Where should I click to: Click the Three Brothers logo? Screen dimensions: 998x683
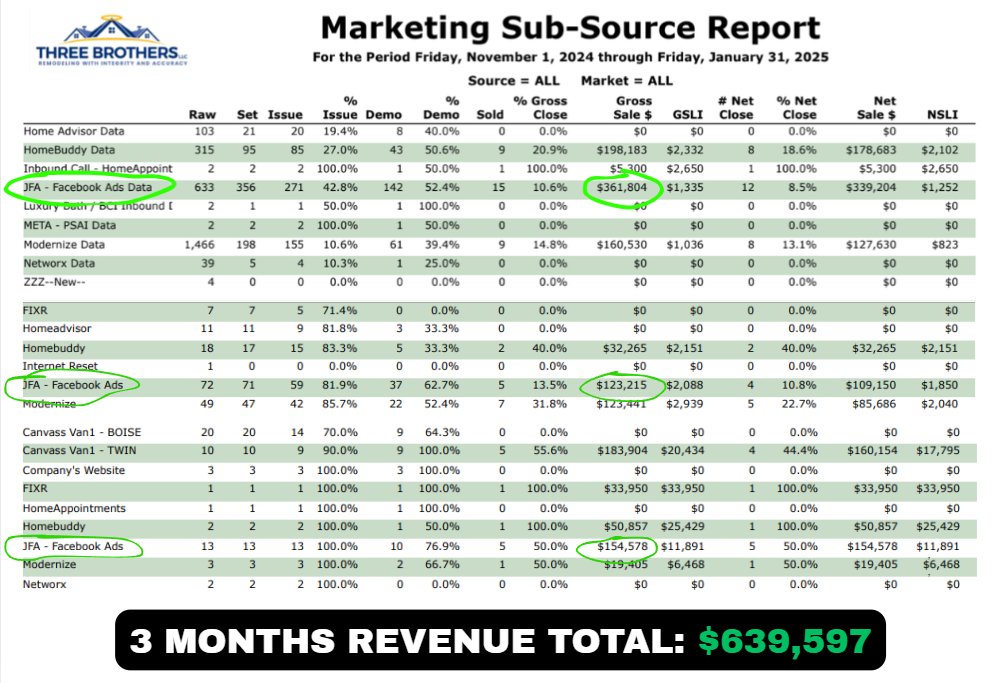coord(111,39)
